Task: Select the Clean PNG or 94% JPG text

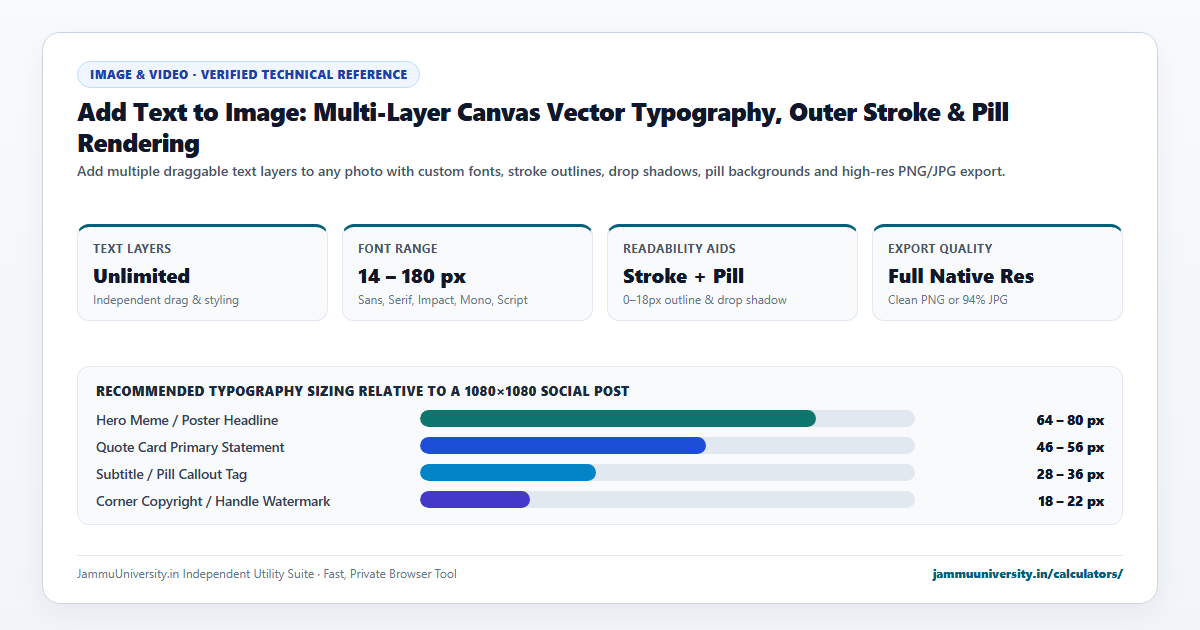Action: tap(948, 300)
